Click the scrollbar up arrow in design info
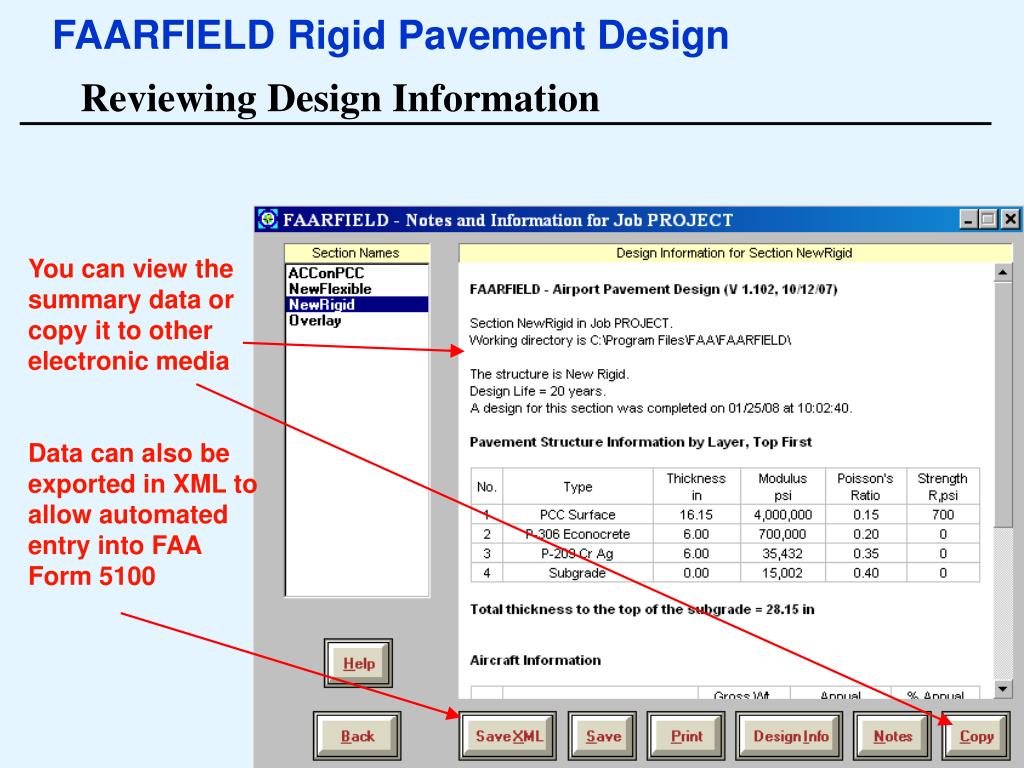 click(x=1002, y=272)
